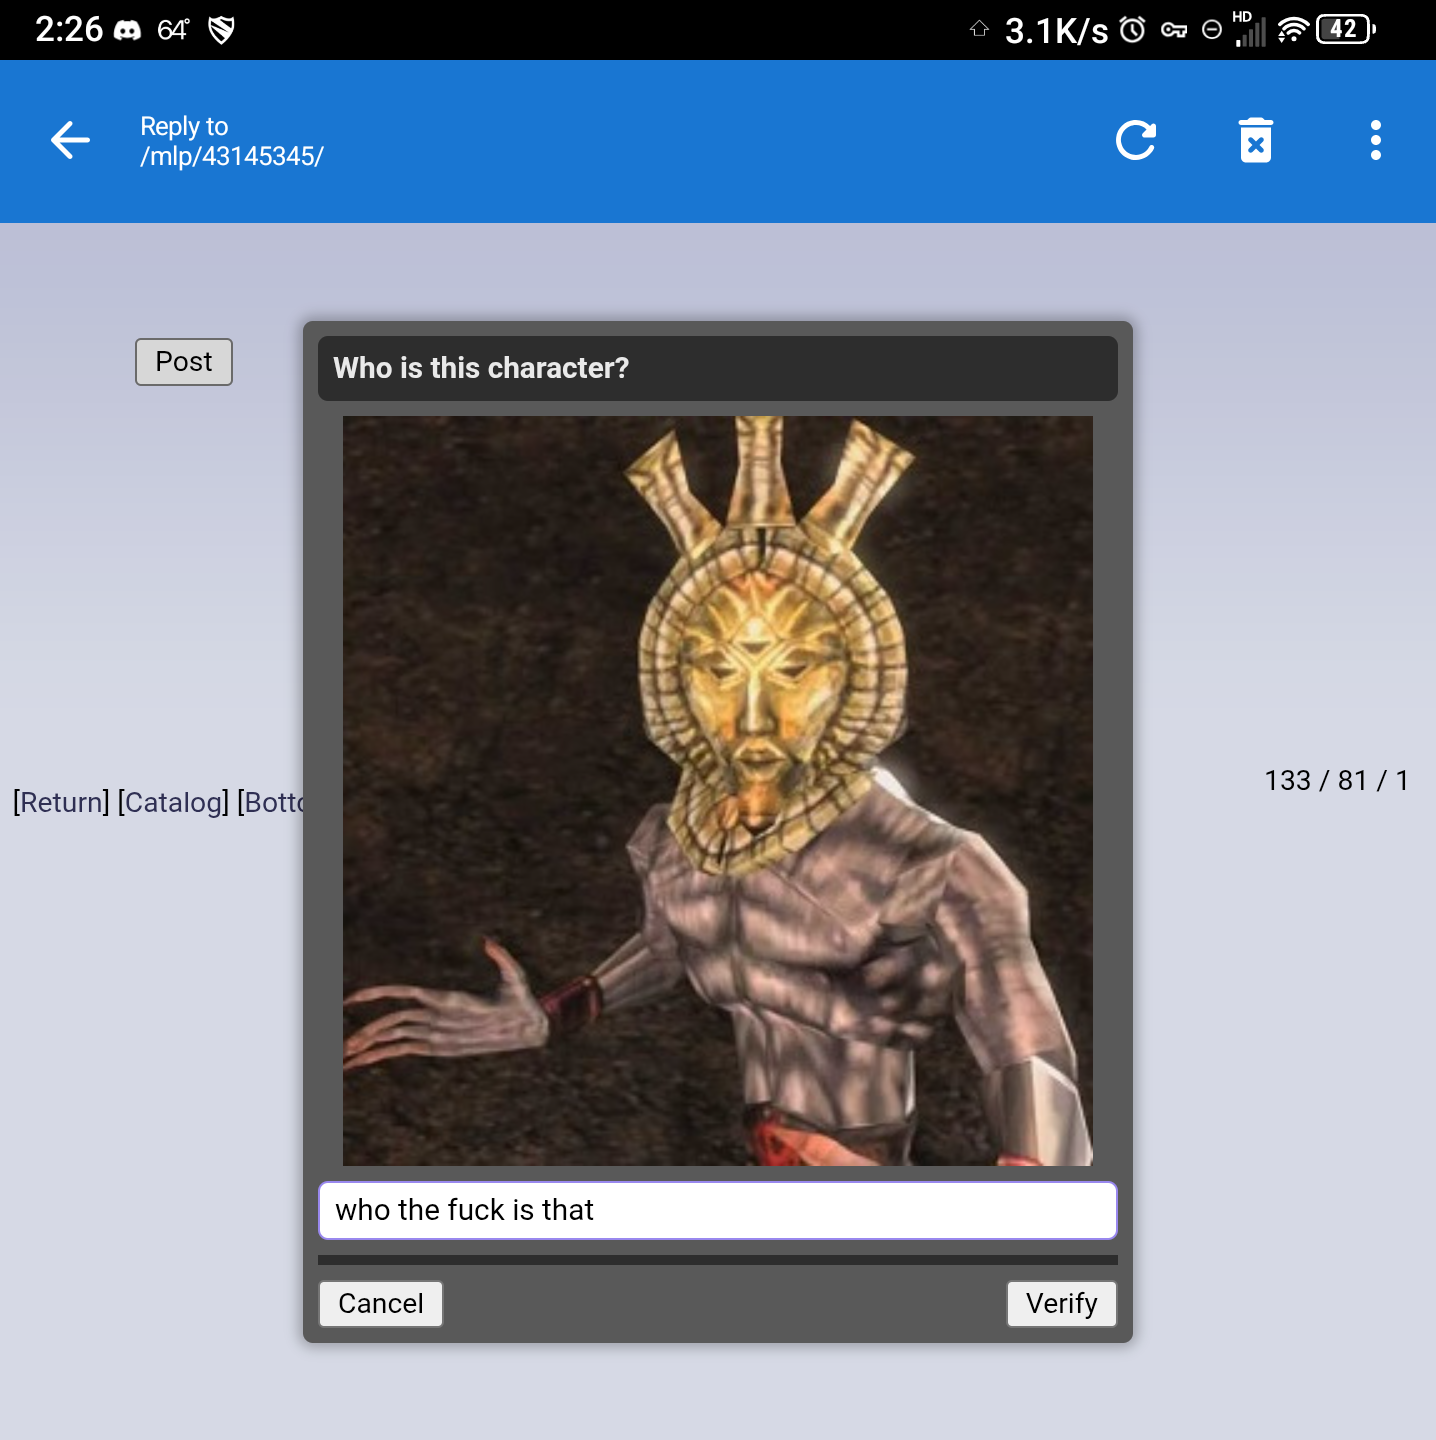1436x1440 pixels.
Task: Click the Post button
Action: point(184,362)
